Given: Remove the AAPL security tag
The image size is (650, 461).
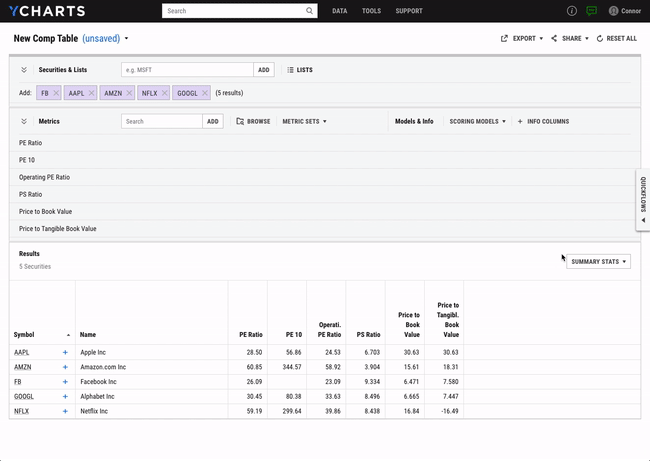Looking at the screenshot, I should pyautogui.click(x=92, y=93).
